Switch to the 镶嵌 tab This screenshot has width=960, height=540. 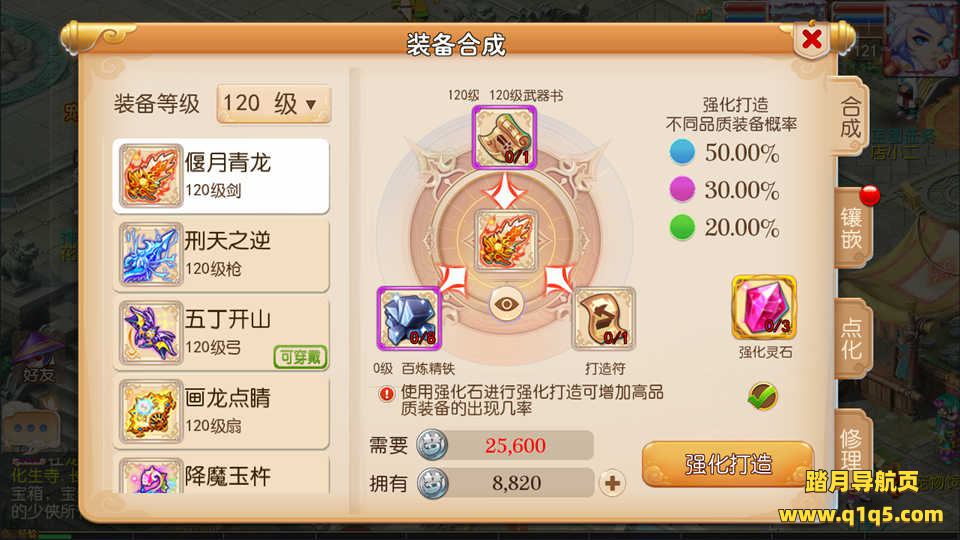click(x=852, y=228)
